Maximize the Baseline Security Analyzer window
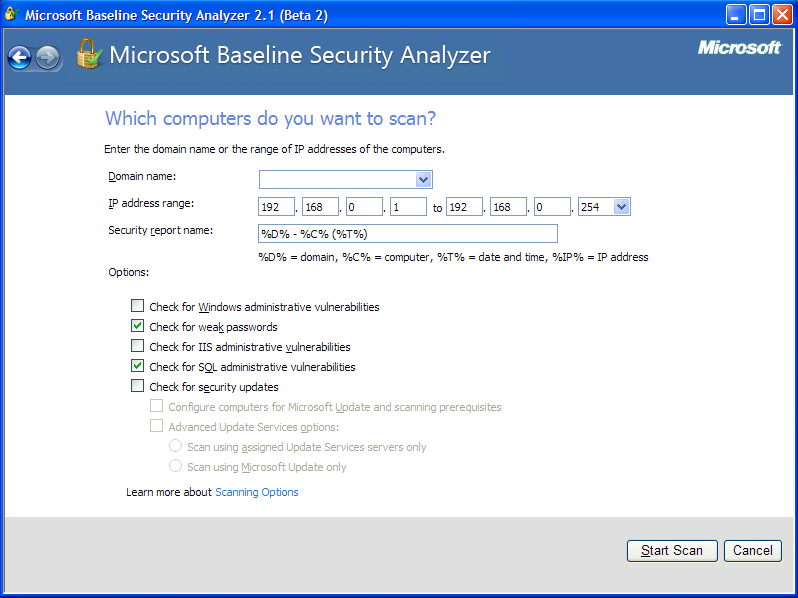The height and width of the screenshot is (598, 798). [759, 15]
